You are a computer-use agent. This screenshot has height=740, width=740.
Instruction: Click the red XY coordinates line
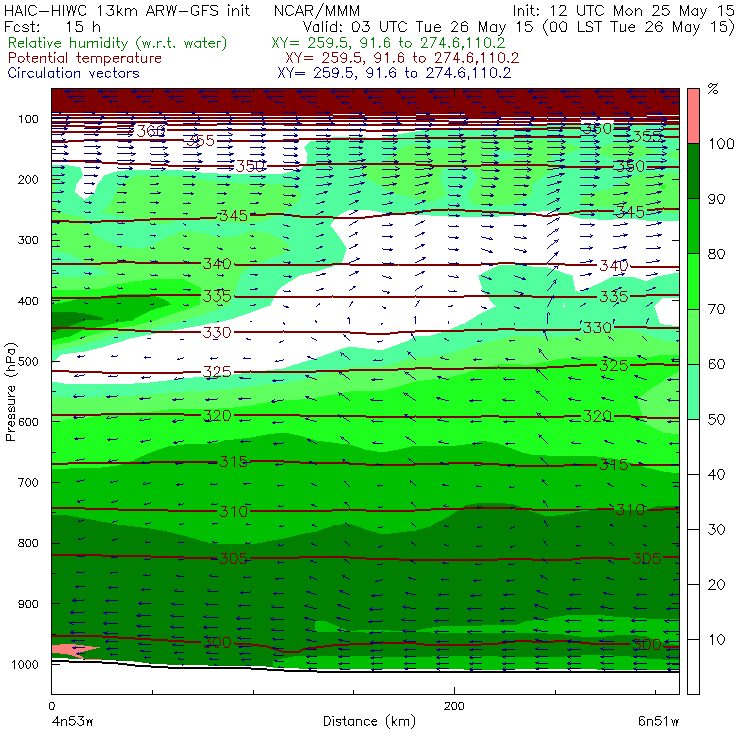402,58
